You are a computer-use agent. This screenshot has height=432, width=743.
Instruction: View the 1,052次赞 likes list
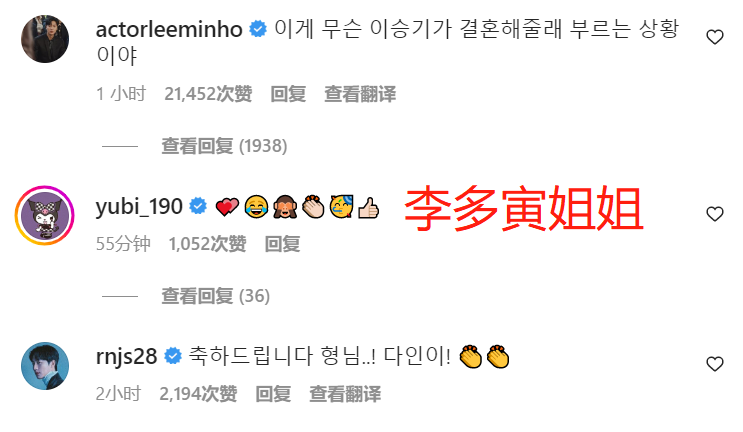tap(208, 244)
